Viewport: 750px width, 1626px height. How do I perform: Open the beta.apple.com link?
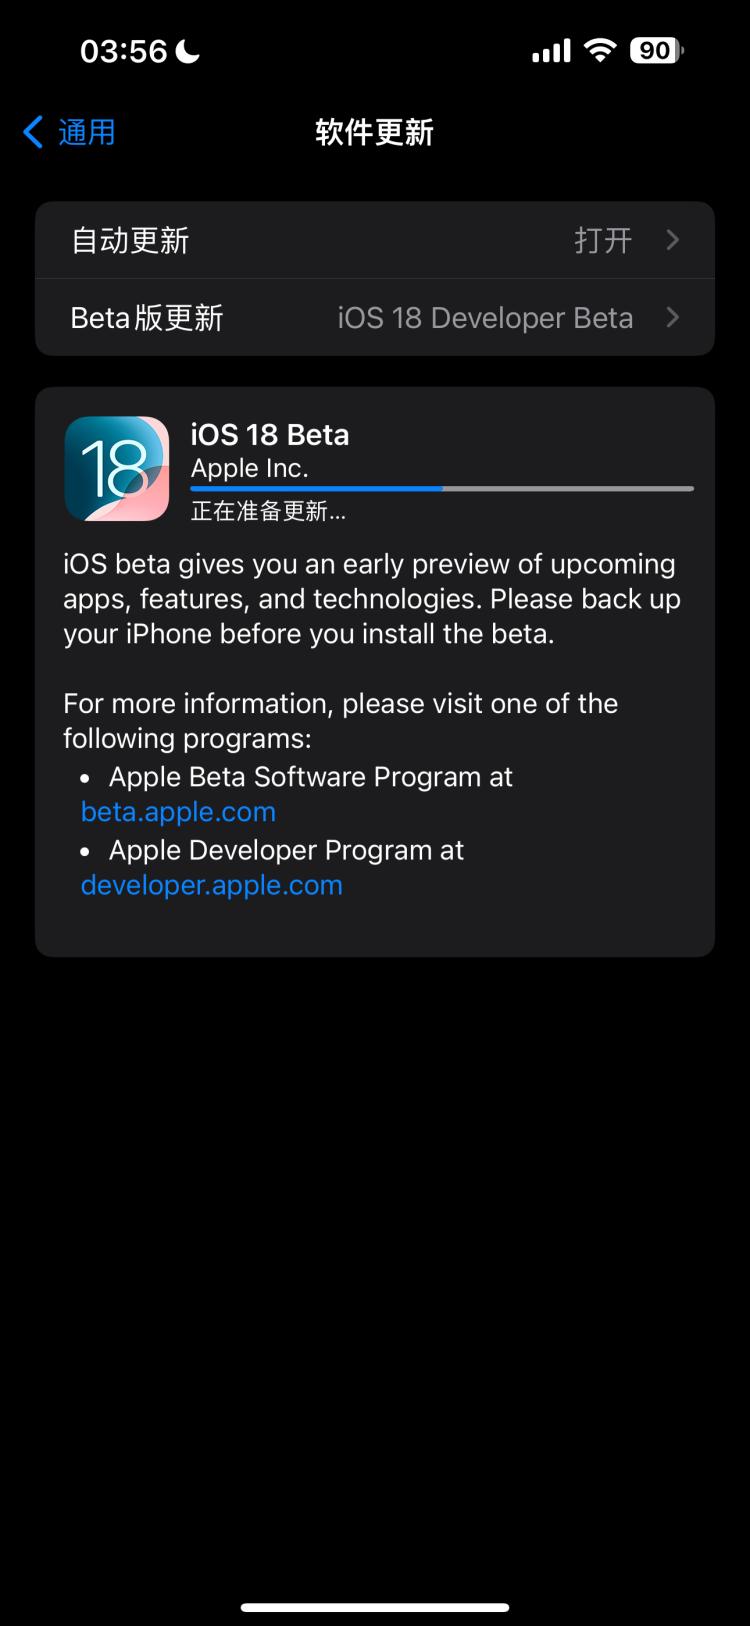[178, 812]
